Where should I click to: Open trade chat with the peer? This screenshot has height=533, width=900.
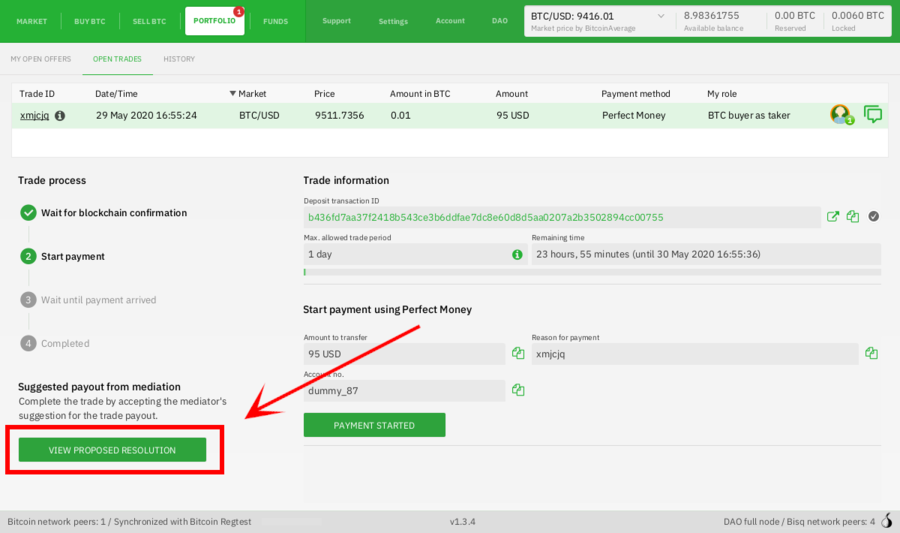(873, 115)
